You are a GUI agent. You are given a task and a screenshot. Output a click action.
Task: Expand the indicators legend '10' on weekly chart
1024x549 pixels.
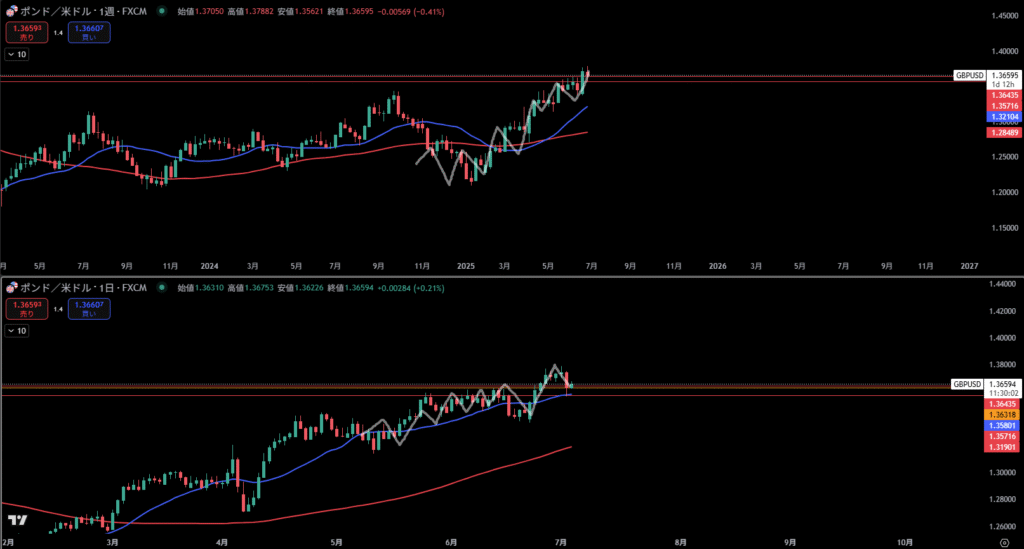pos(17,54)
